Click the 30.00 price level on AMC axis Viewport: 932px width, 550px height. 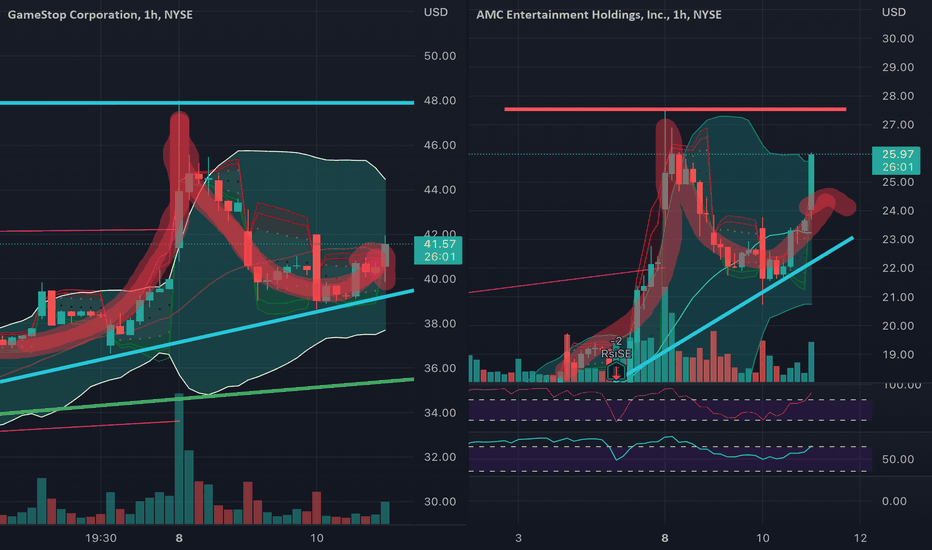click(x=898, y=39)
